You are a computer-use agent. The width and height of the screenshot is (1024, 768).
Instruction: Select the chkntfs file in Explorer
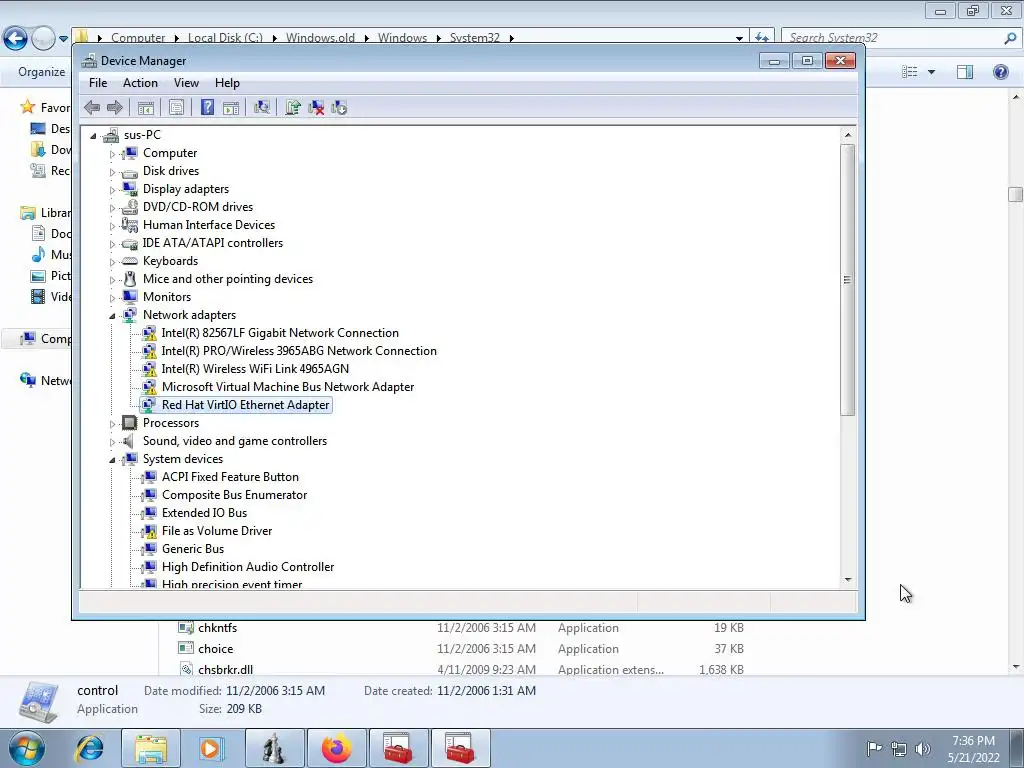click(x=217, y=628)
